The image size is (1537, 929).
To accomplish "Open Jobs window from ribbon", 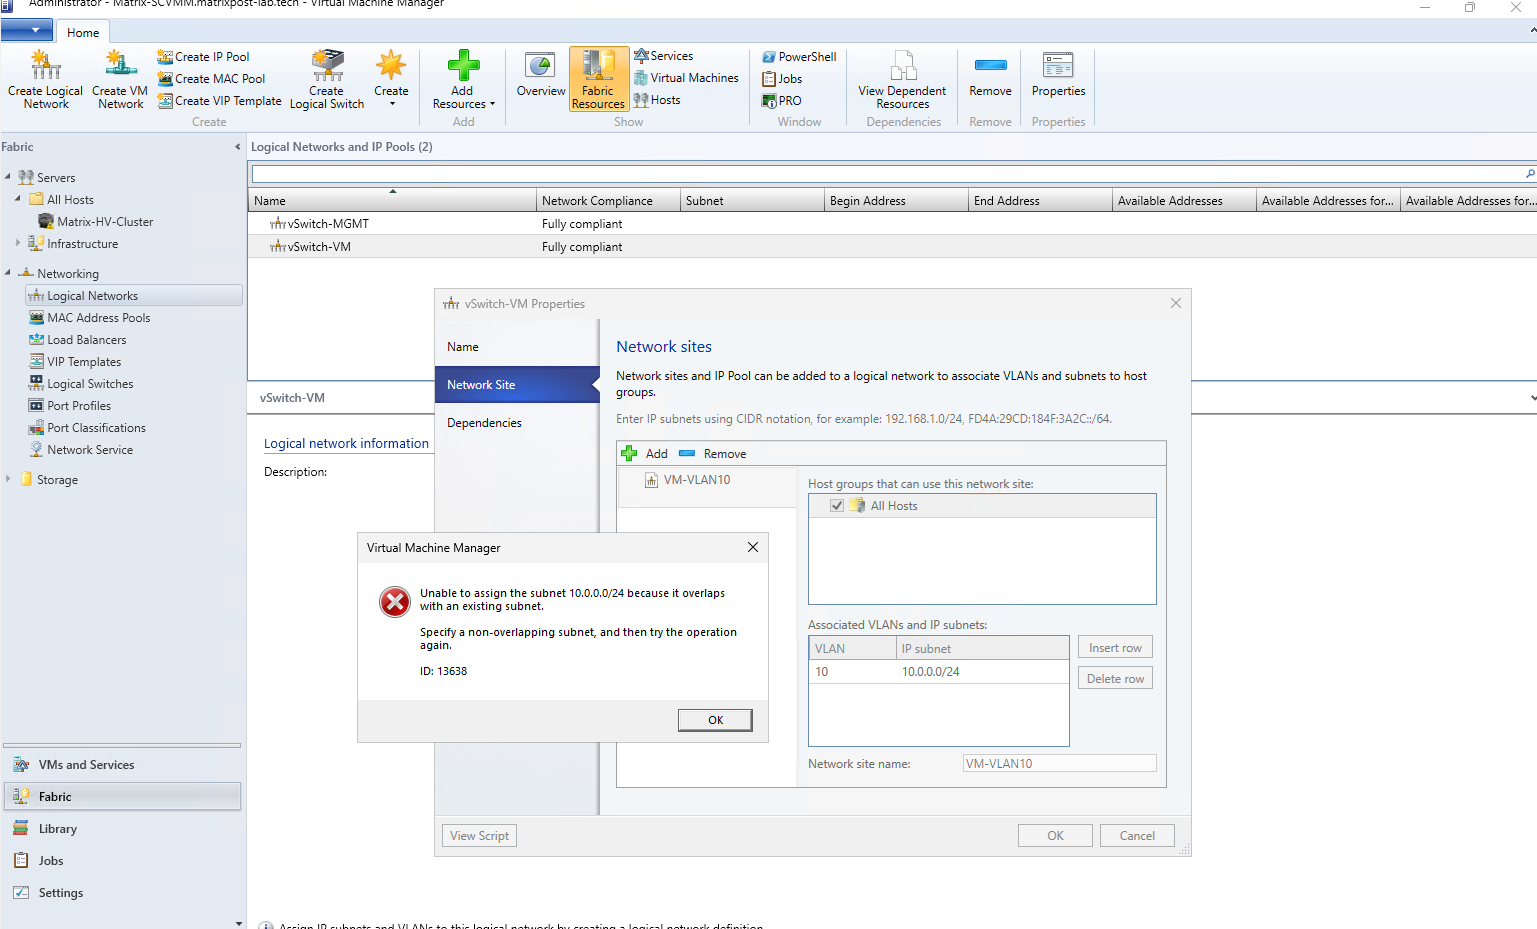I will [x=782, y=79].
